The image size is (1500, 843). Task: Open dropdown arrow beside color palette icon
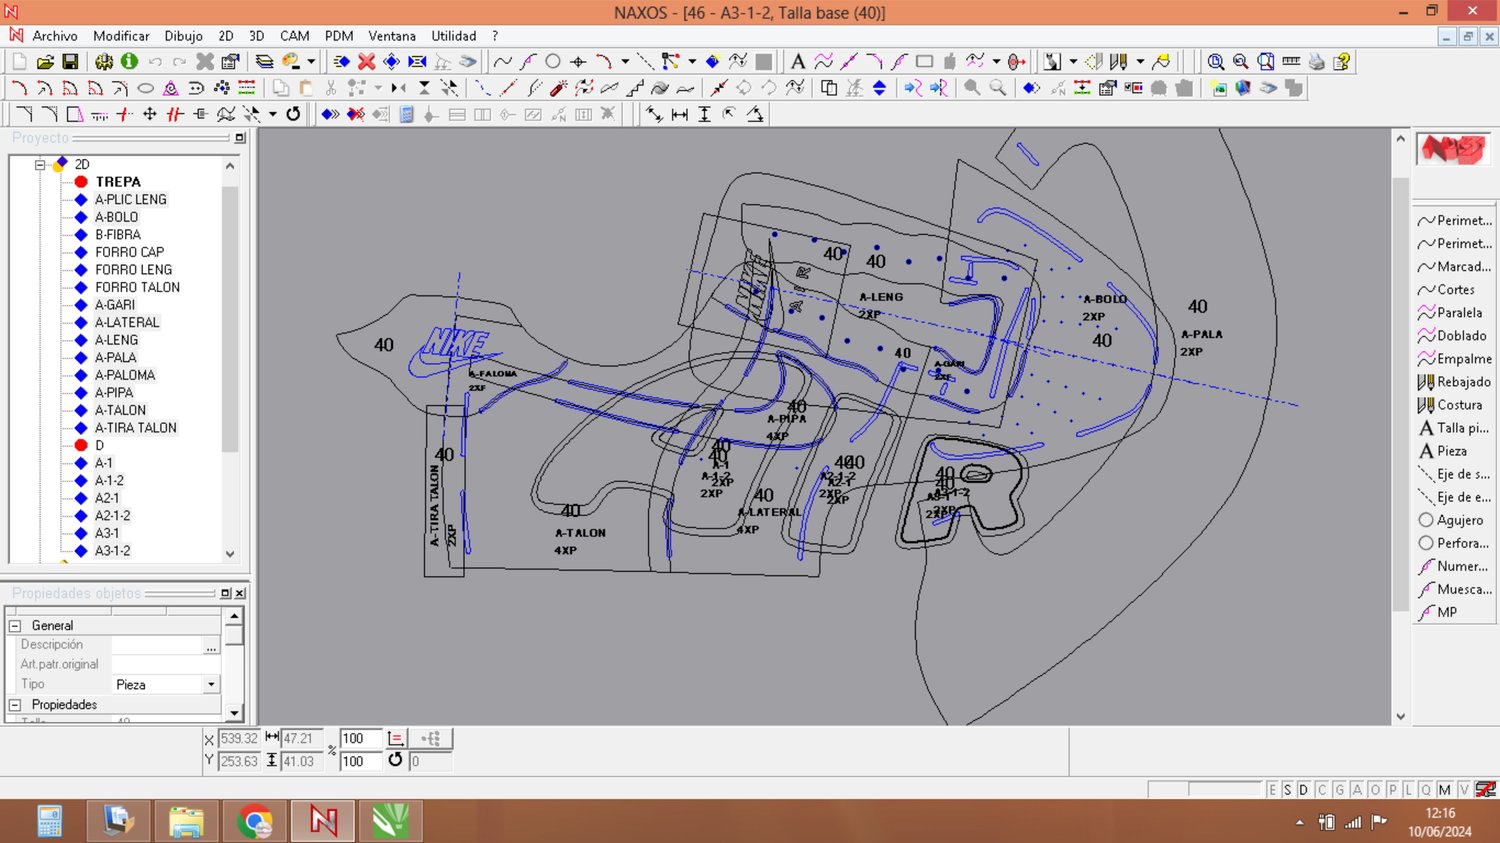click(311, 62)
